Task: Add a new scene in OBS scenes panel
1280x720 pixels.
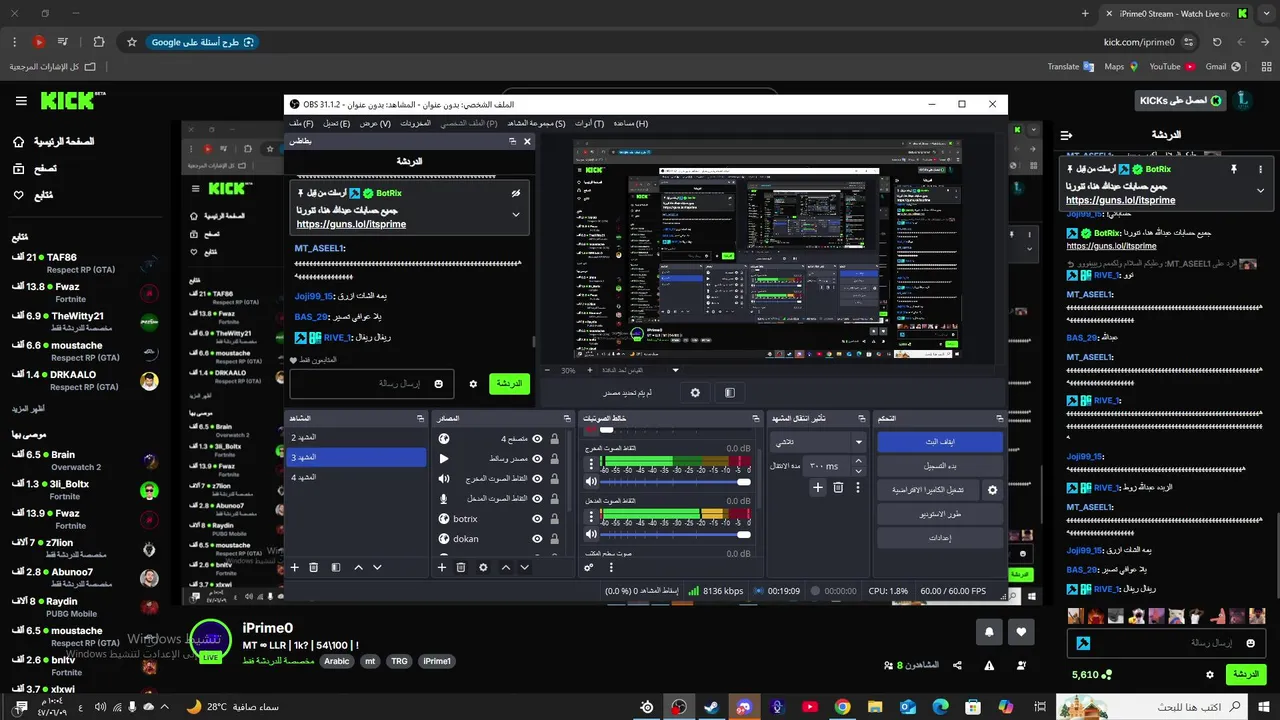Action: (x=295, y=567)
